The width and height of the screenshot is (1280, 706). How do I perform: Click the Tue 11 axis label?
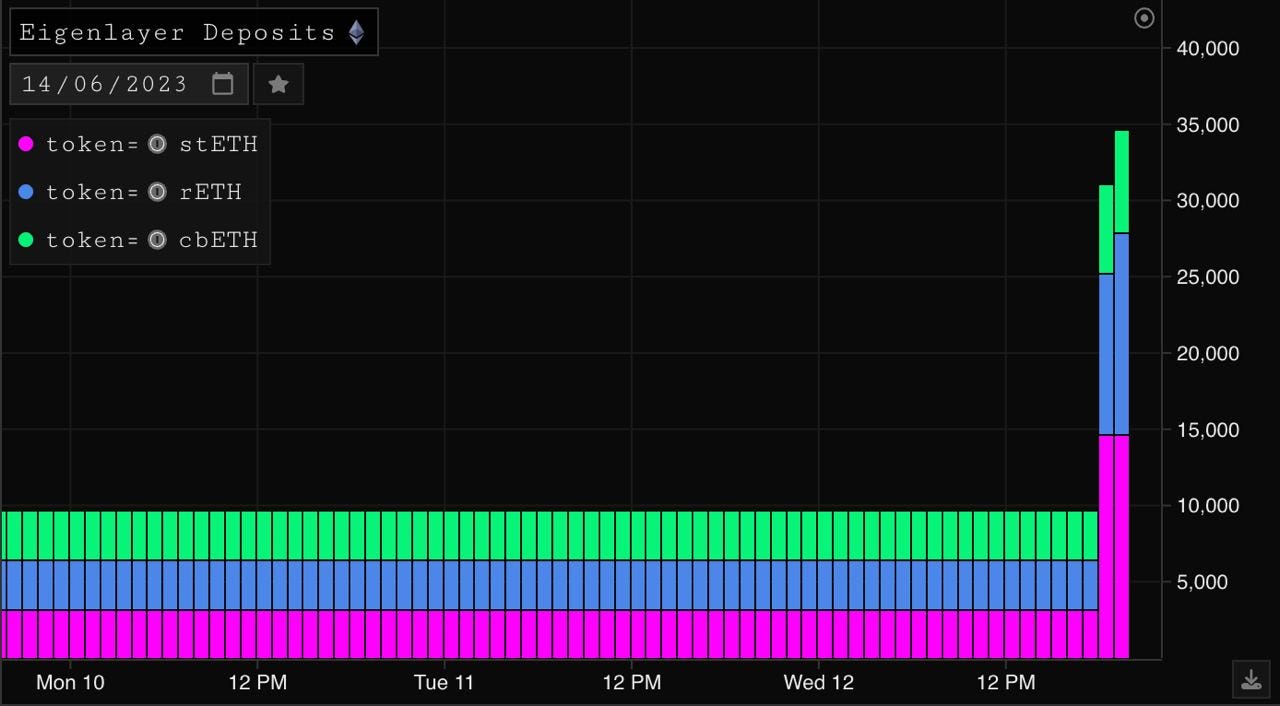pyautogui.click(x=444, y=683)
